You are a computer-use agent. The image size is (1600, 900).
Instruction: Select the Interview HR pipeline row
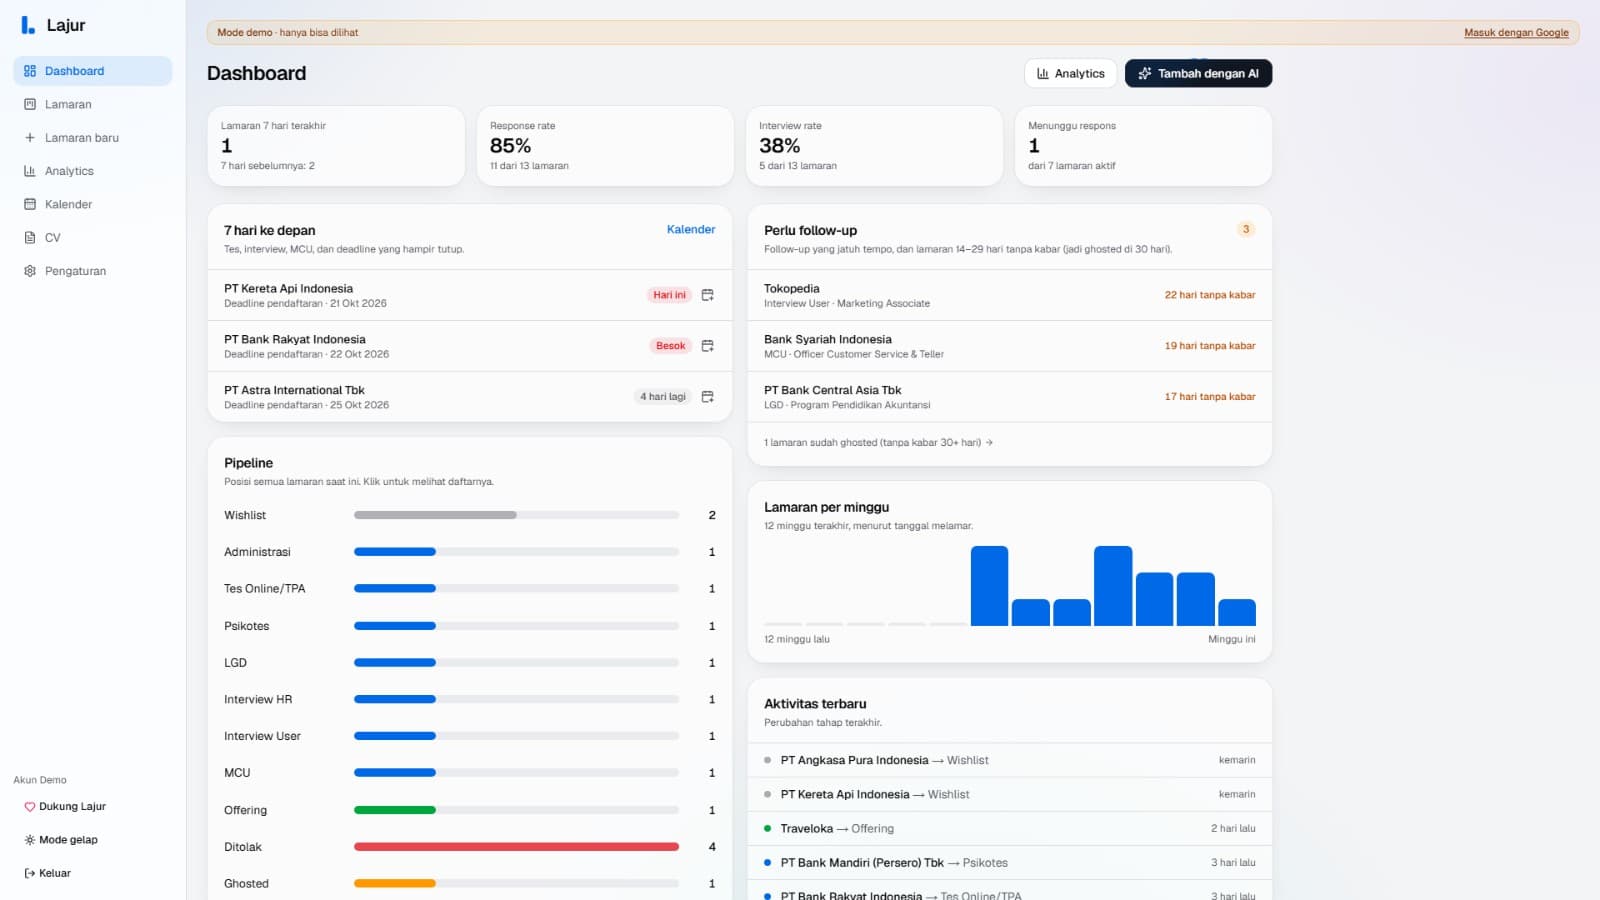469,699
